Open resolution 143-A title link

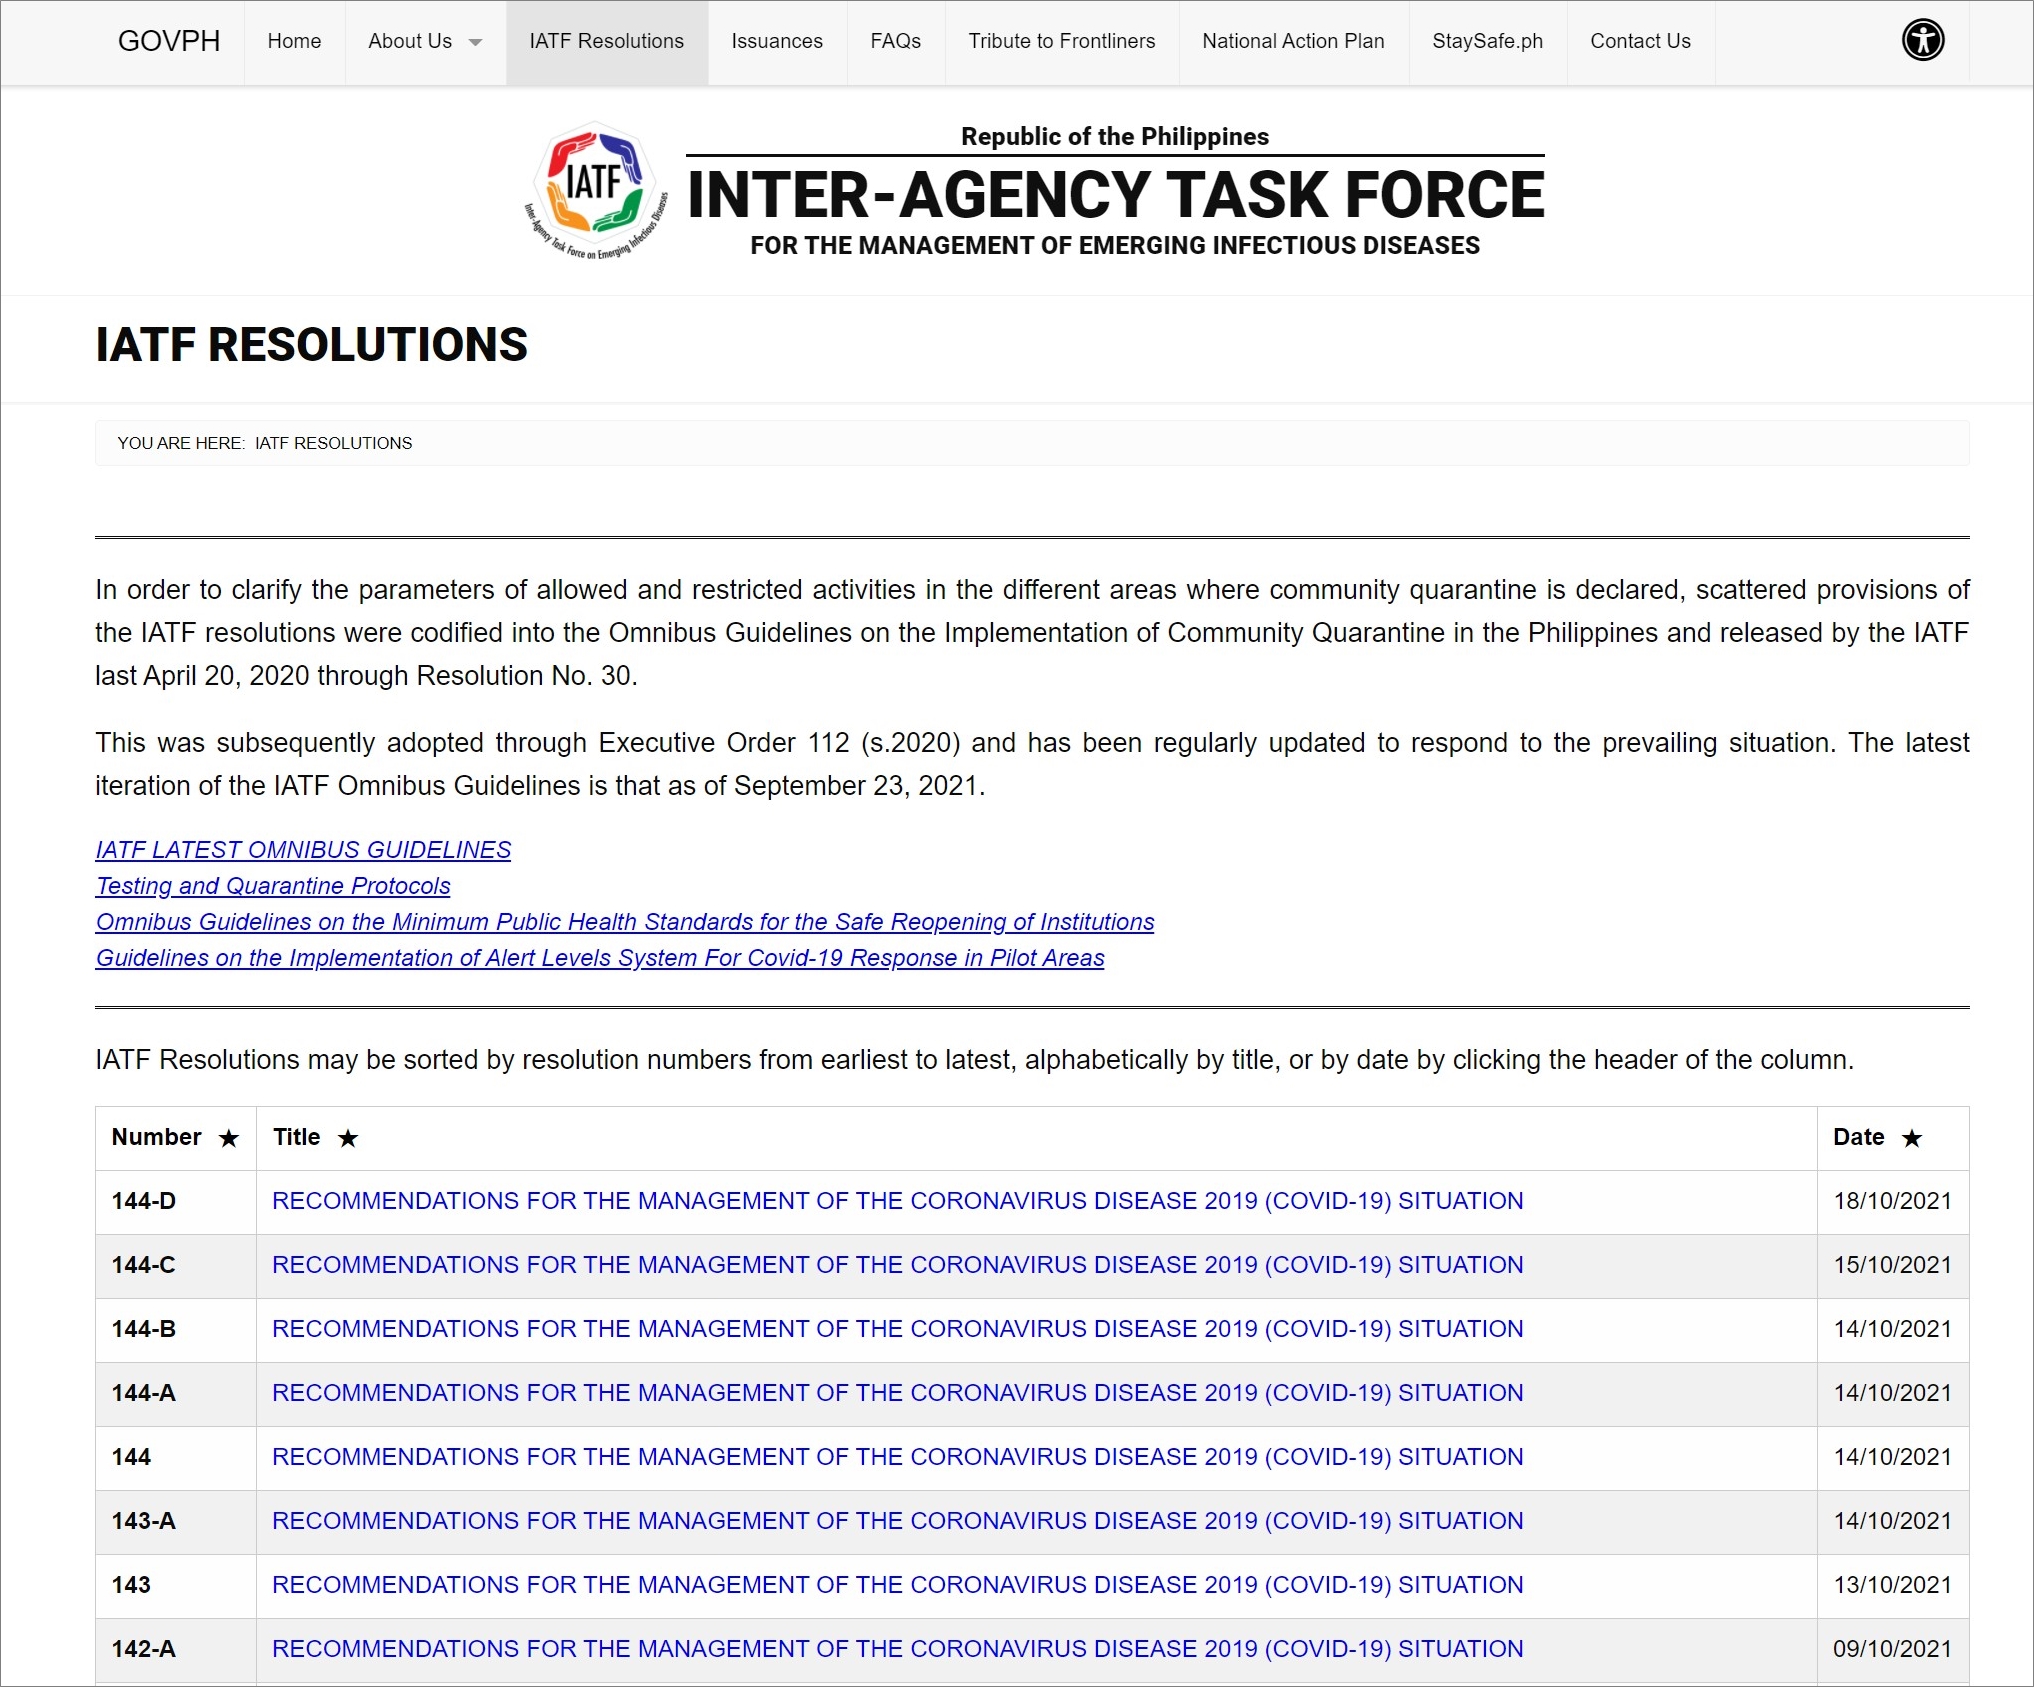[897, 1521]
